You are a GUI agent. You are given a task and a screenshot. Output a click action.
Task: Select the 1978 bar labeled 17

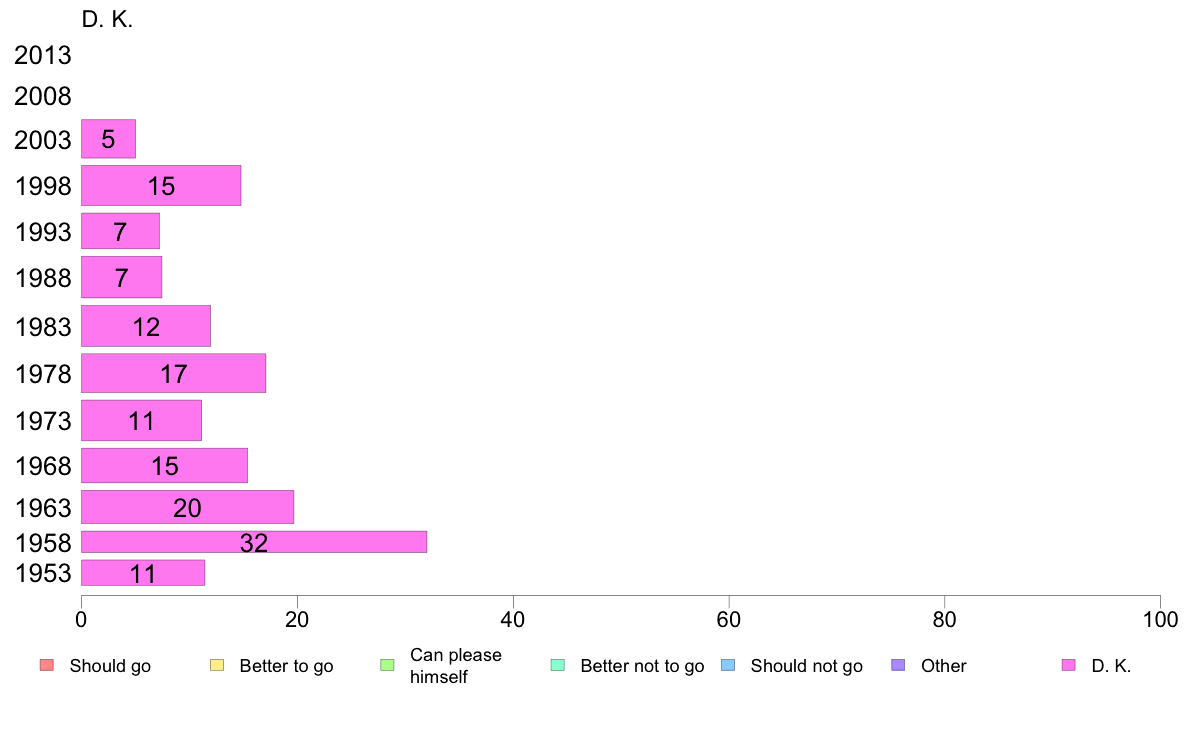click(174, 373)
